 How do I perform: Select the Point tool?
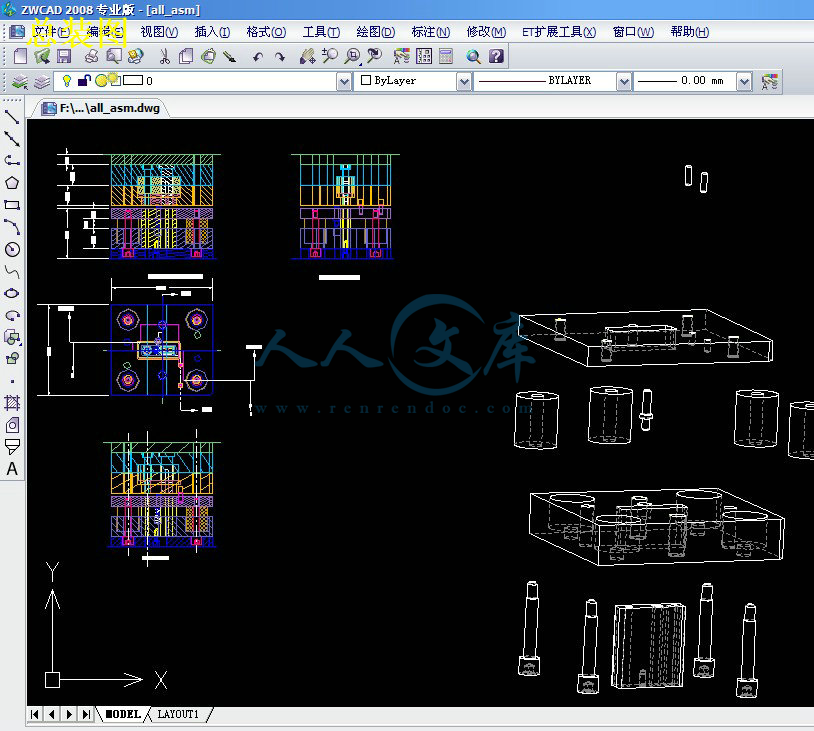click(12, 381)
